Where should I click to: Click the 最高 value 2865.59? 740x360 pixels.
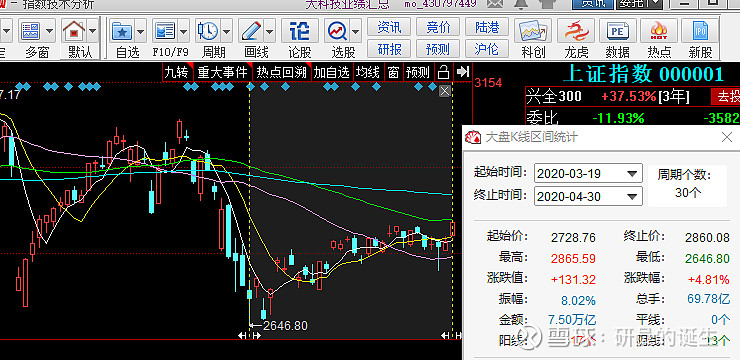573,259
